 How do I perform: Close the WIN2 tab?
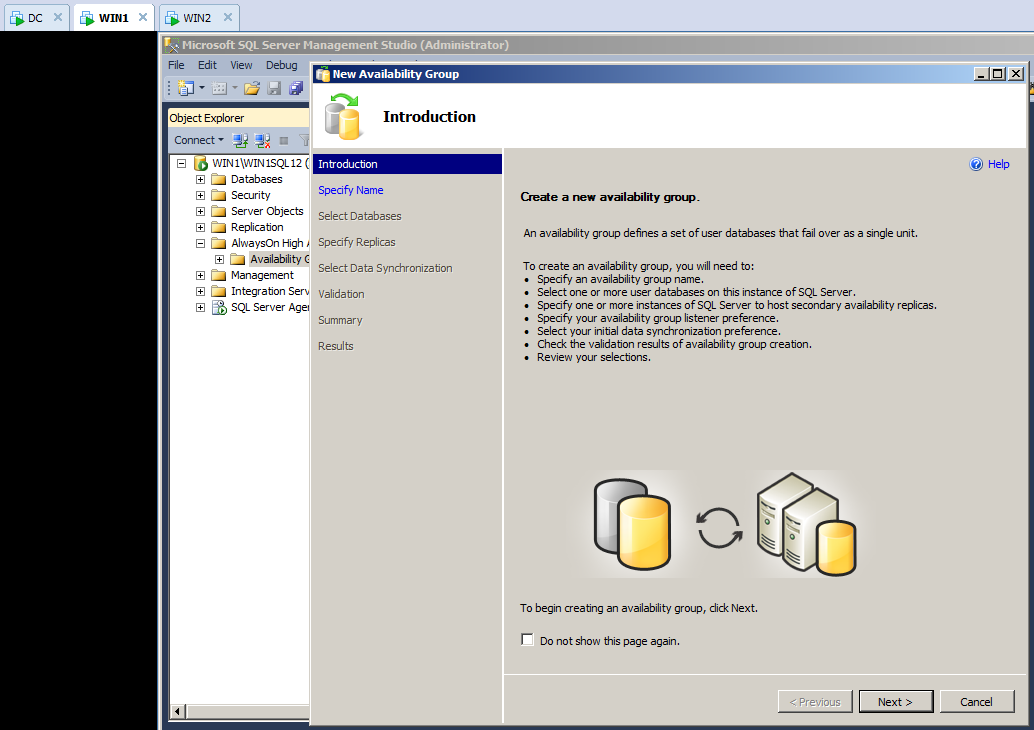pos(228,17)
